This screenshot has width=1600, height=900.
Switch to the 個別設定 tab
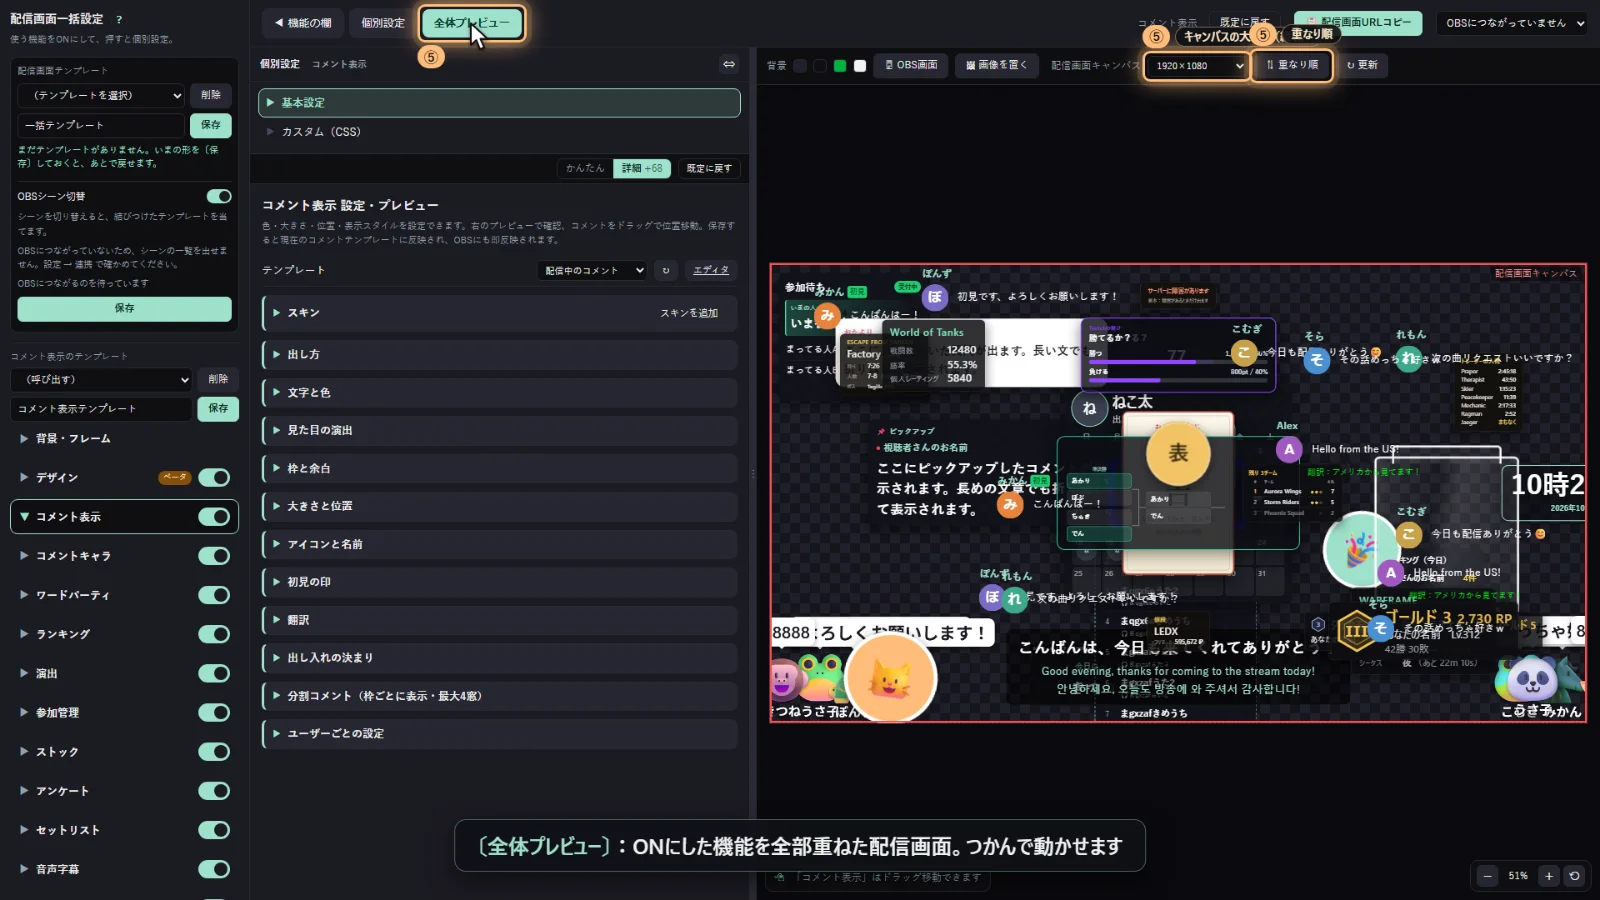[x=383, y=23]
